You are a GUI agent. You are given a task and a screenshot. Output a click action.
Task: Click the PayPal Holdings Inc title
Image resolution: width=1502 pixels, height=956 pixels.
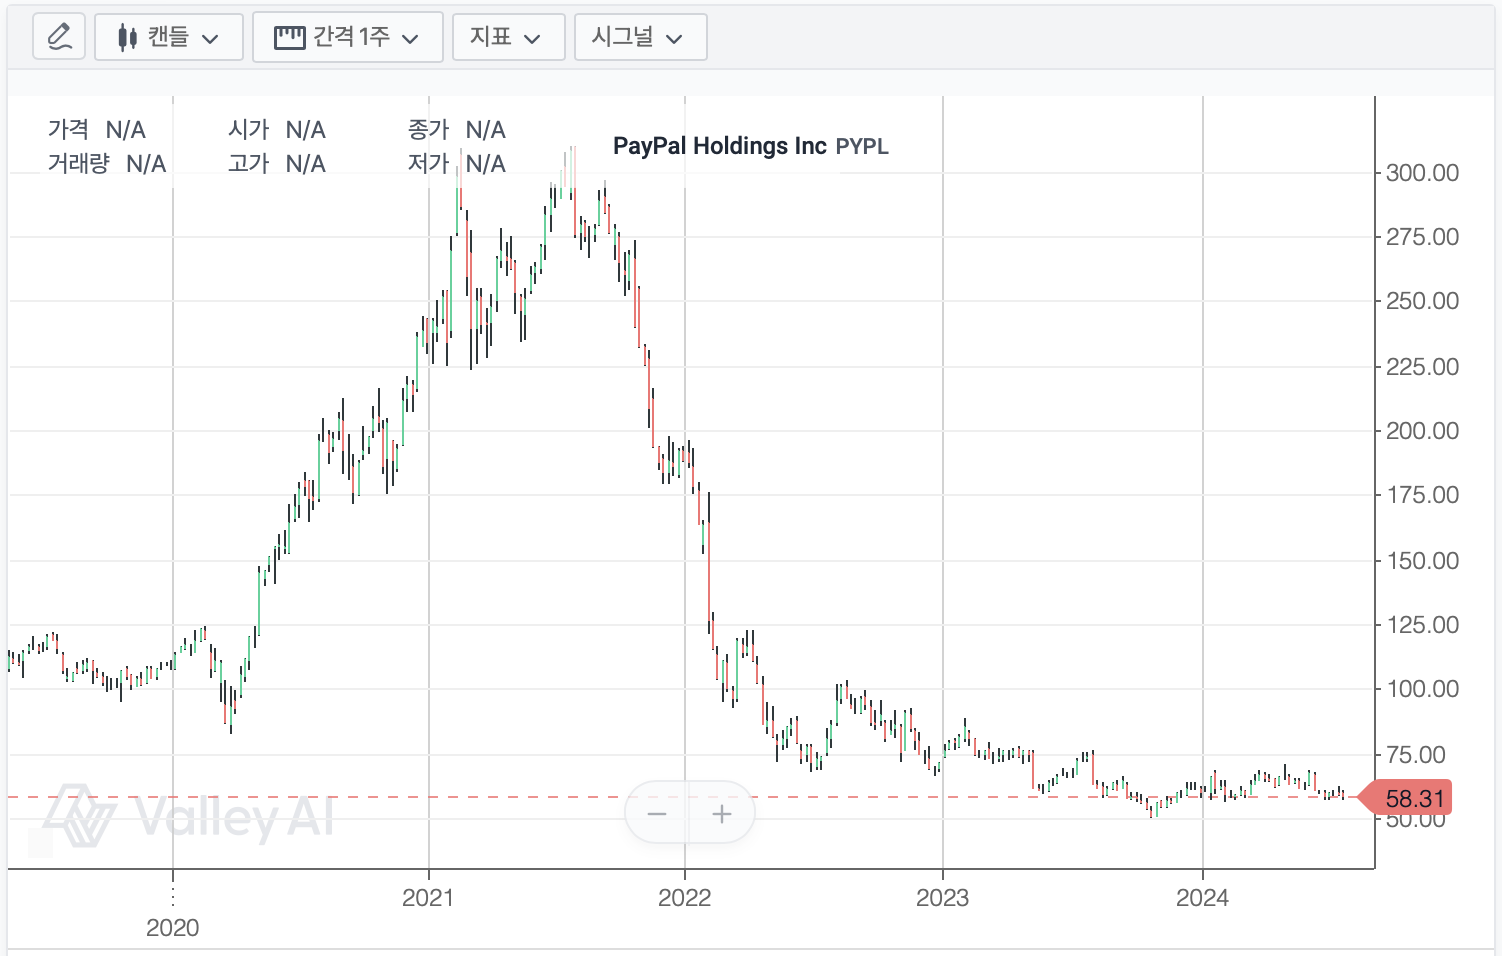click(719, 146)
